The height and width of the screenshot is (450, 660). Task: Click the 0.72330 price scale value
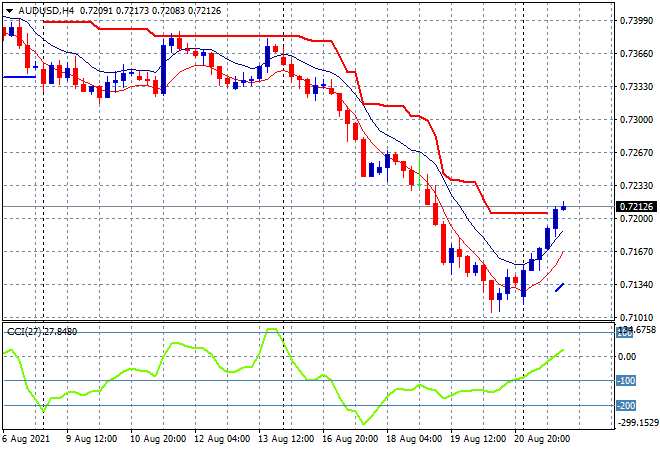coord(636,186)
